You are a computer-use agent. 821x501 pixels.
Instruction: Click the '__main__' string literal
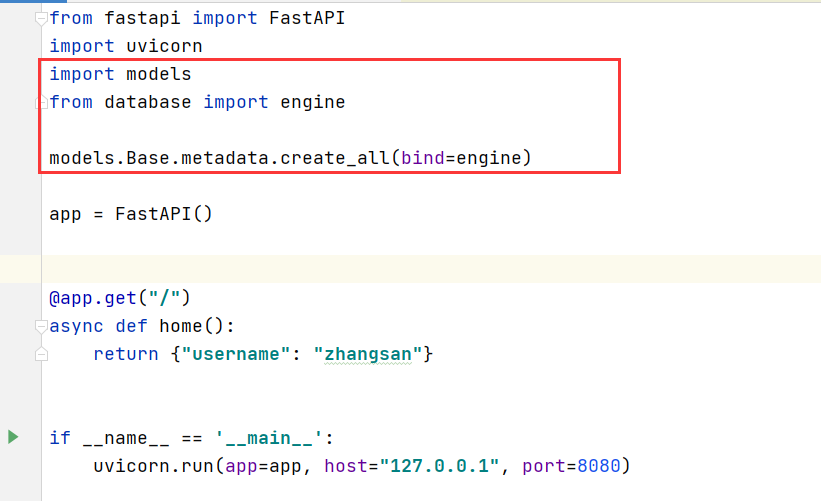(x=269, y=438)
